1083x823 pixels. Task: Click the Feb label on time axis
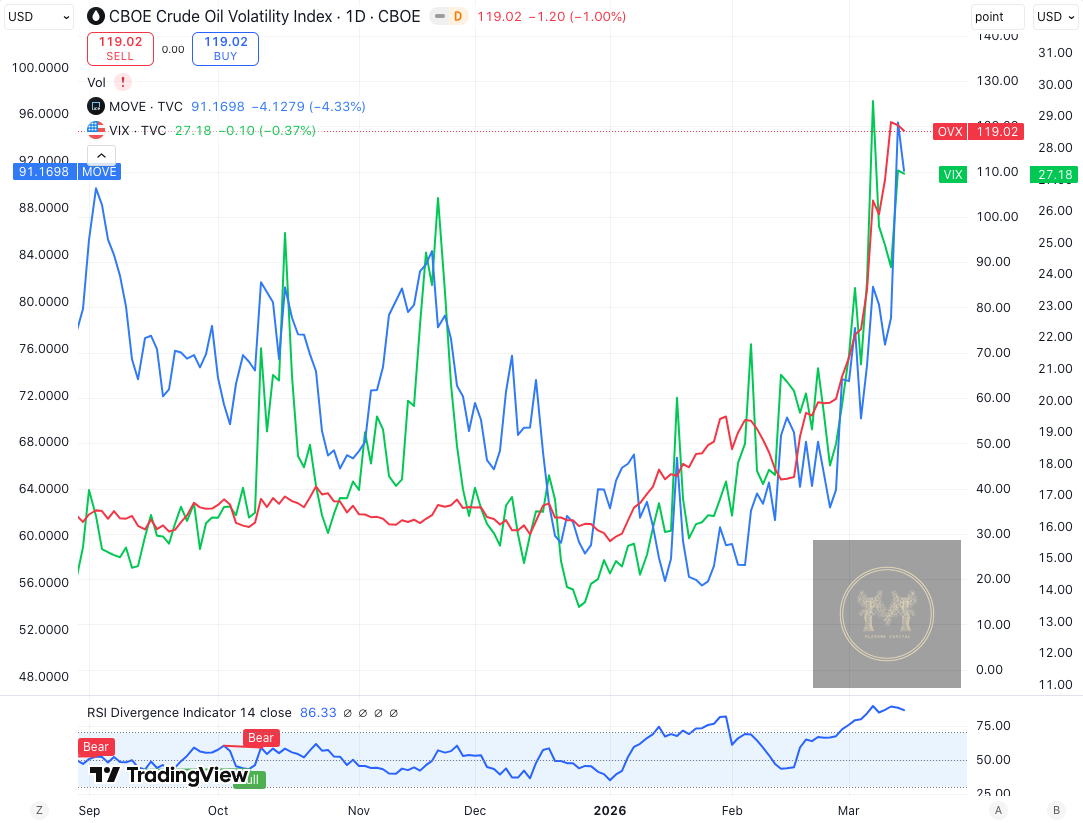click(x=732, y=811)
